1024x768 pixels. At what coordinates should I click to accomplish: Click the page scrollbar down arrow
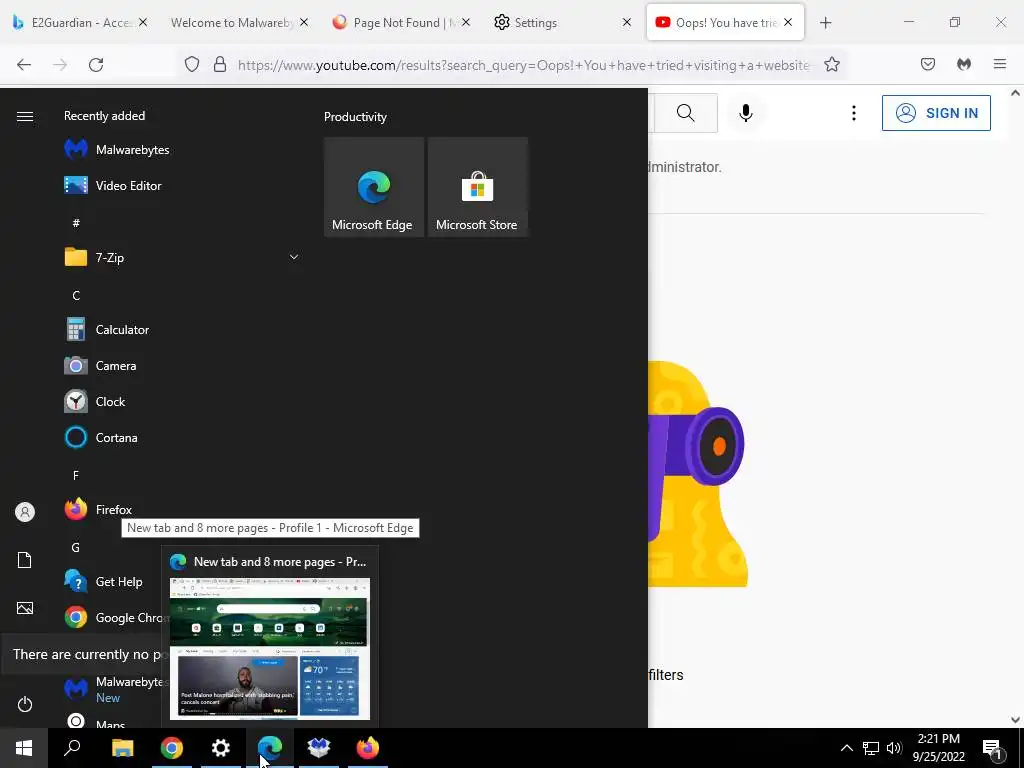1016,720
